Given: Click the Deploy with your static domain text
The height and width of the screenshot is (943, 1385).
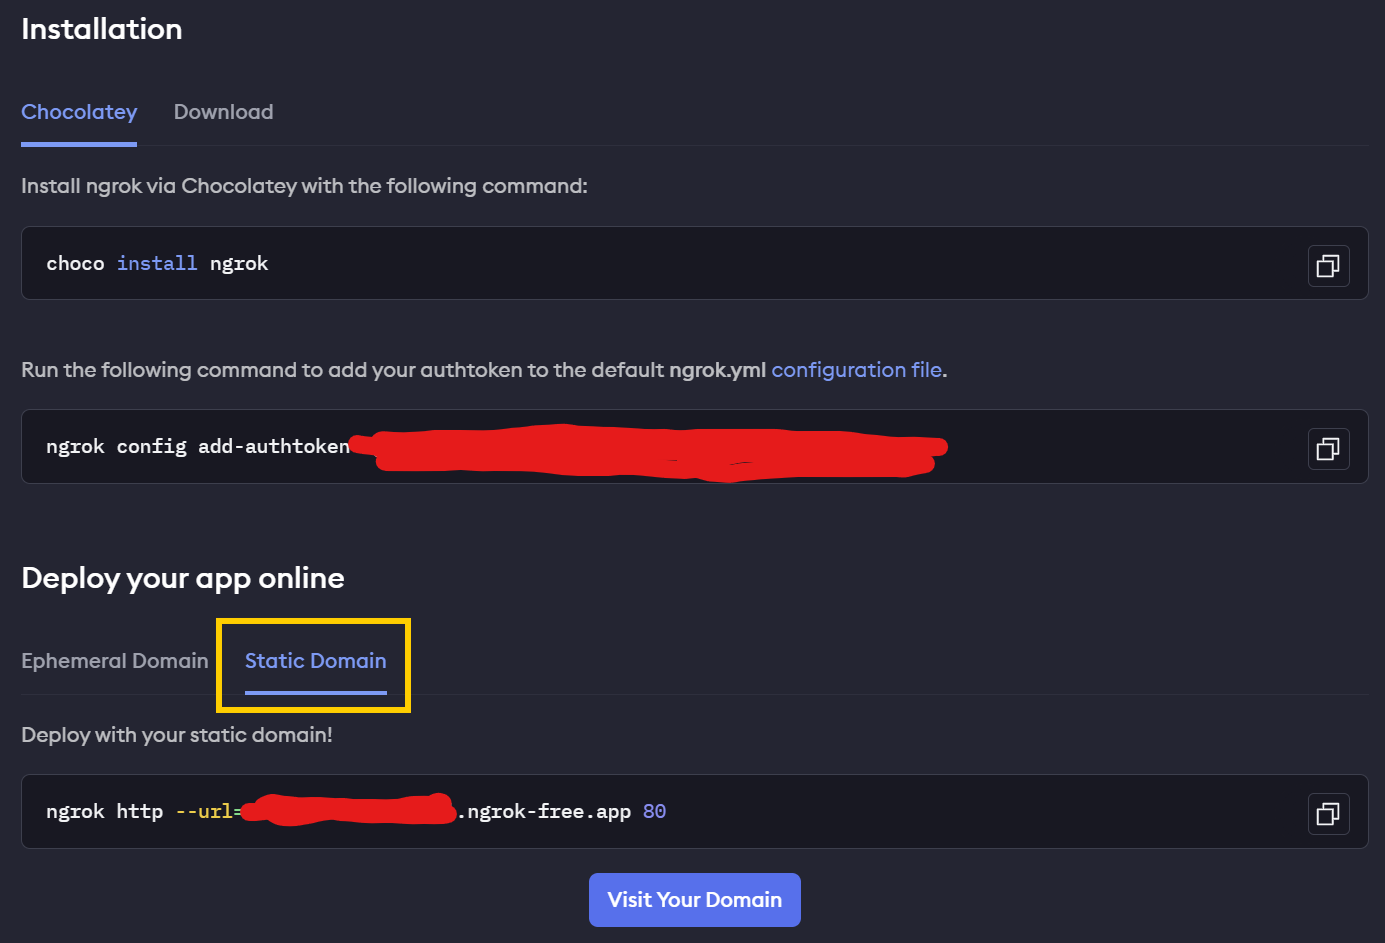Looking at the screenshot, I should tap(177, 735).
